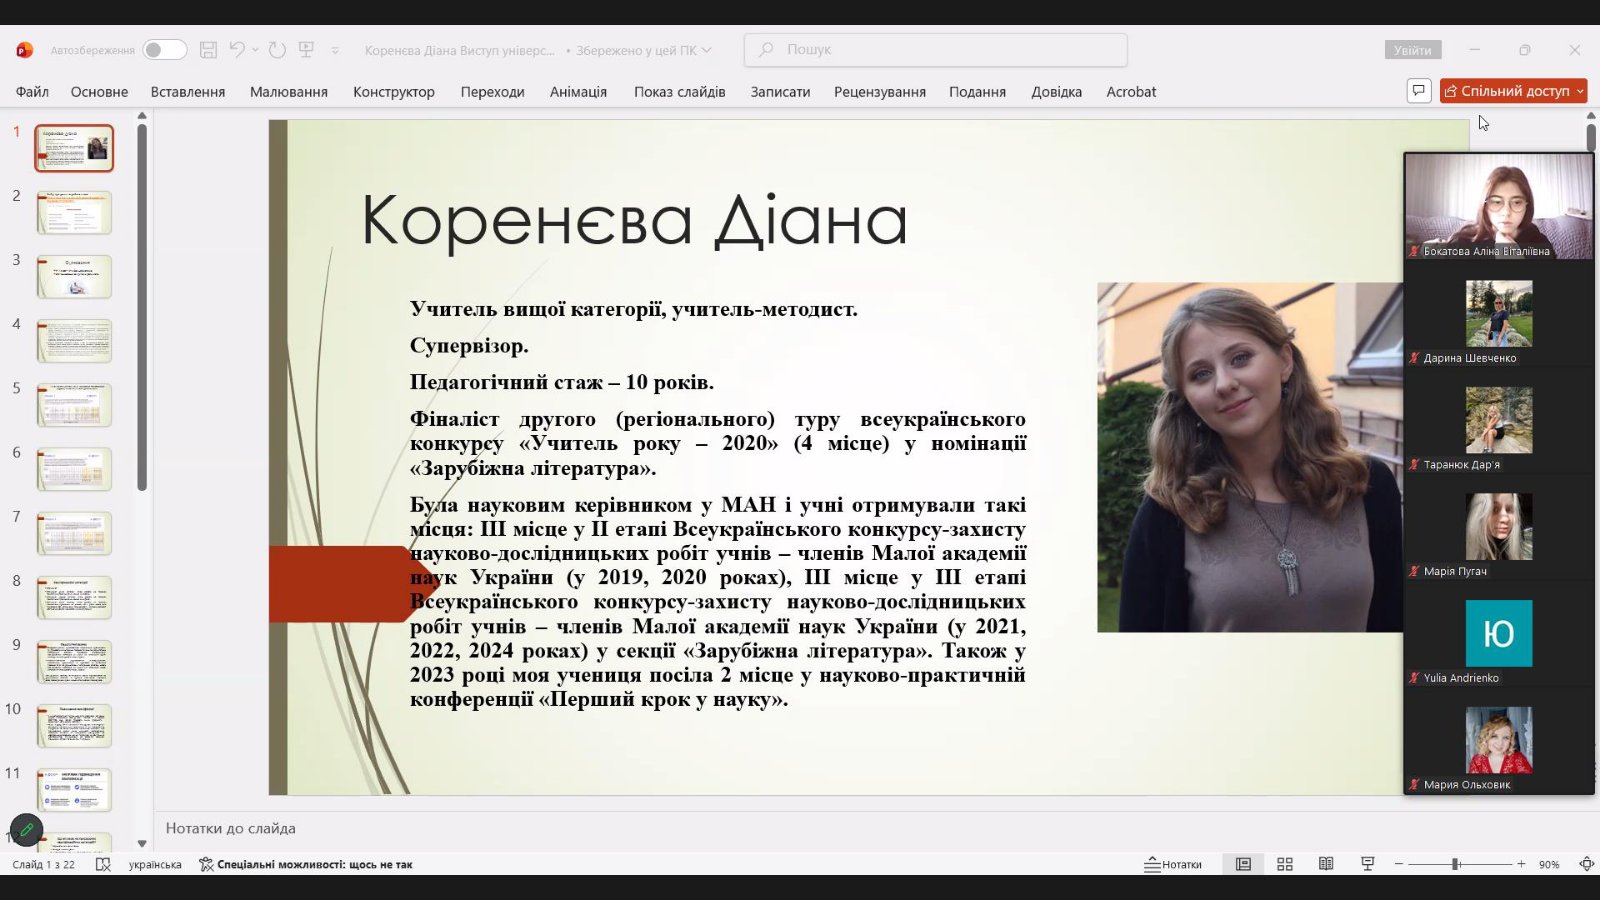
Task: Open the Вставлення ribbon tab
Action: [x=187, y=92]
